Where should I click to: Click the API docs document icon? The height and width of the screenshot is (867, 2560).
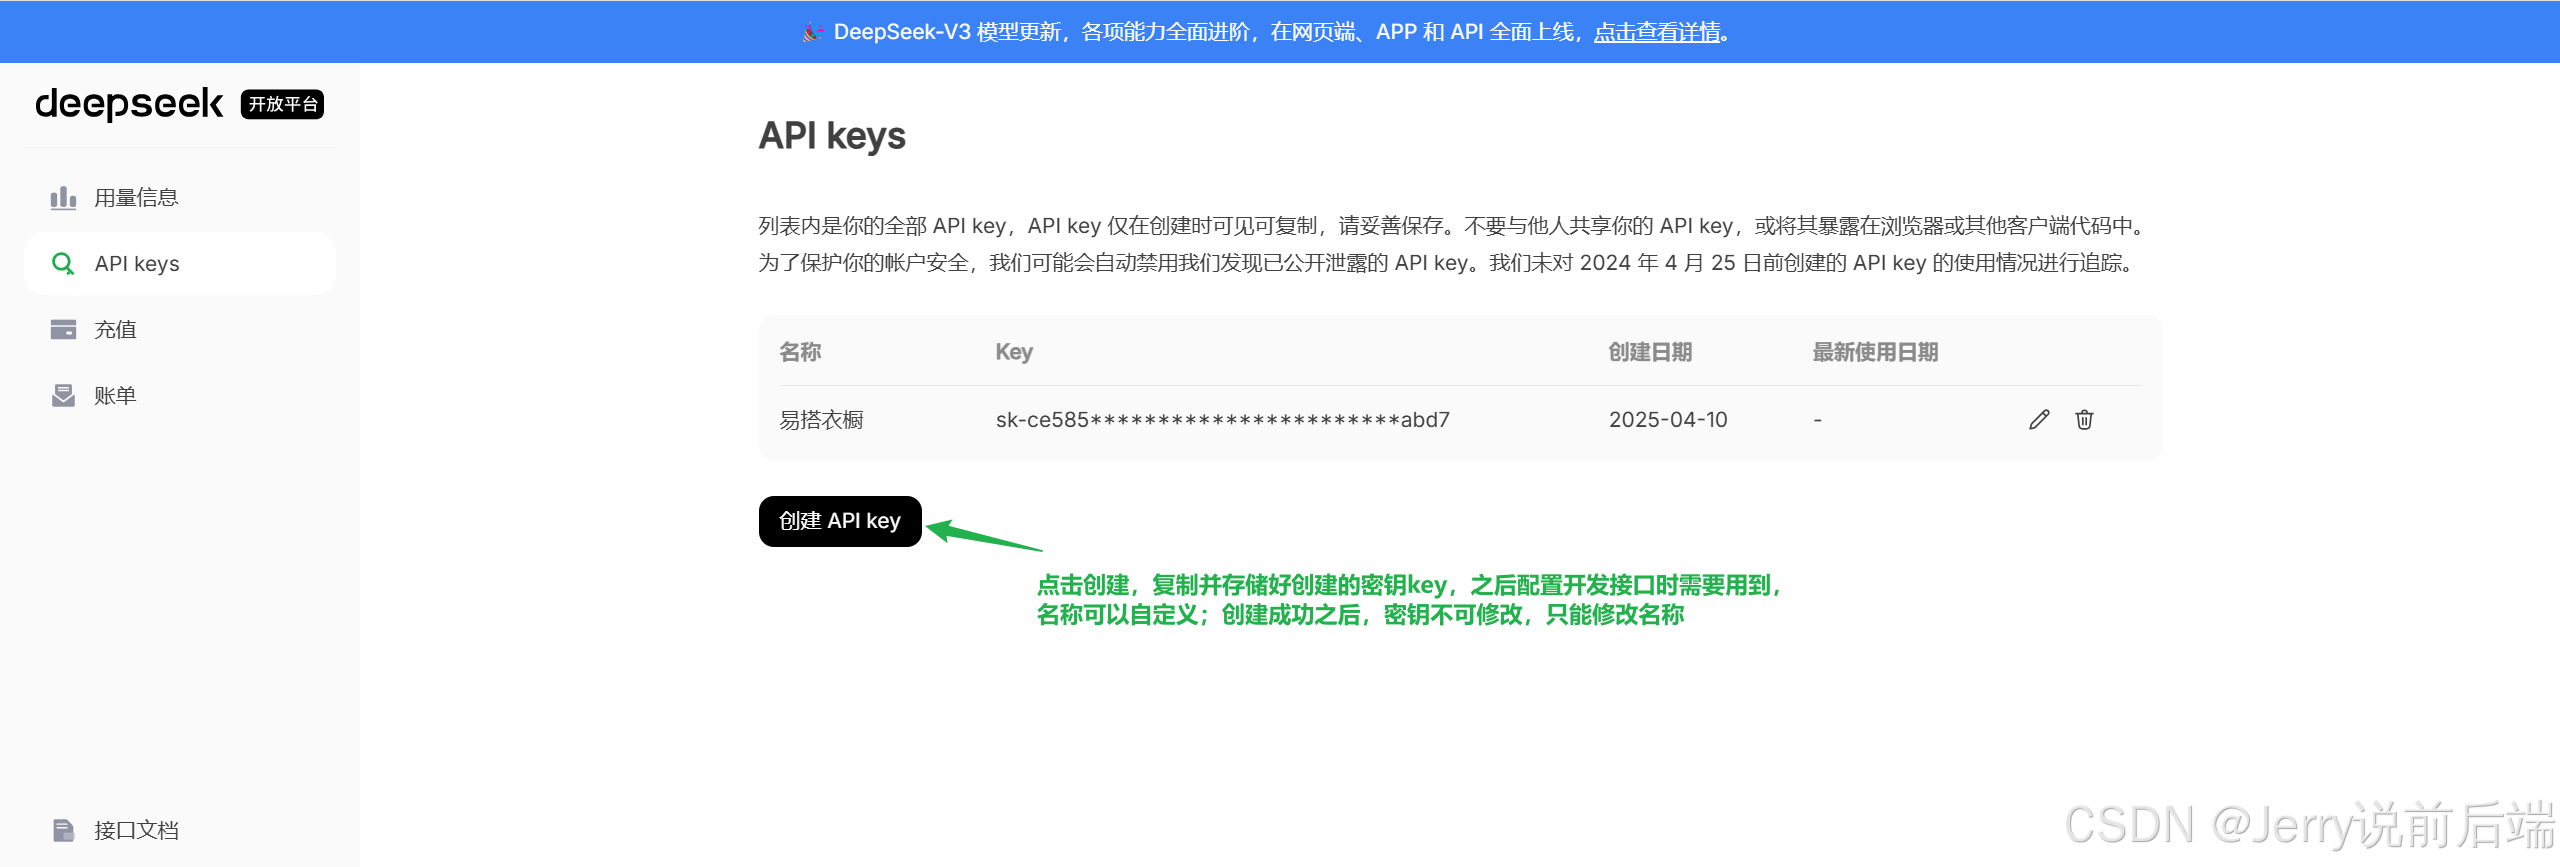[63, 830]
